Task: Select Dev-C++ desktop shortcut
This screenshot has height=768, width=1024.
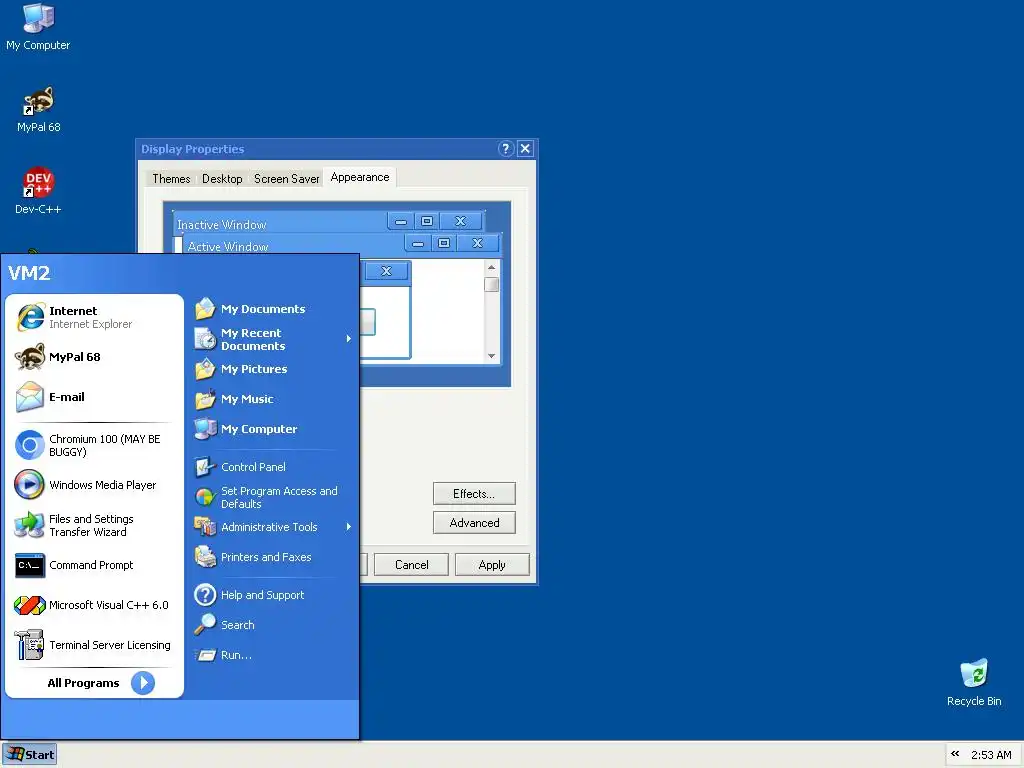Action: (x=38, y=191)
